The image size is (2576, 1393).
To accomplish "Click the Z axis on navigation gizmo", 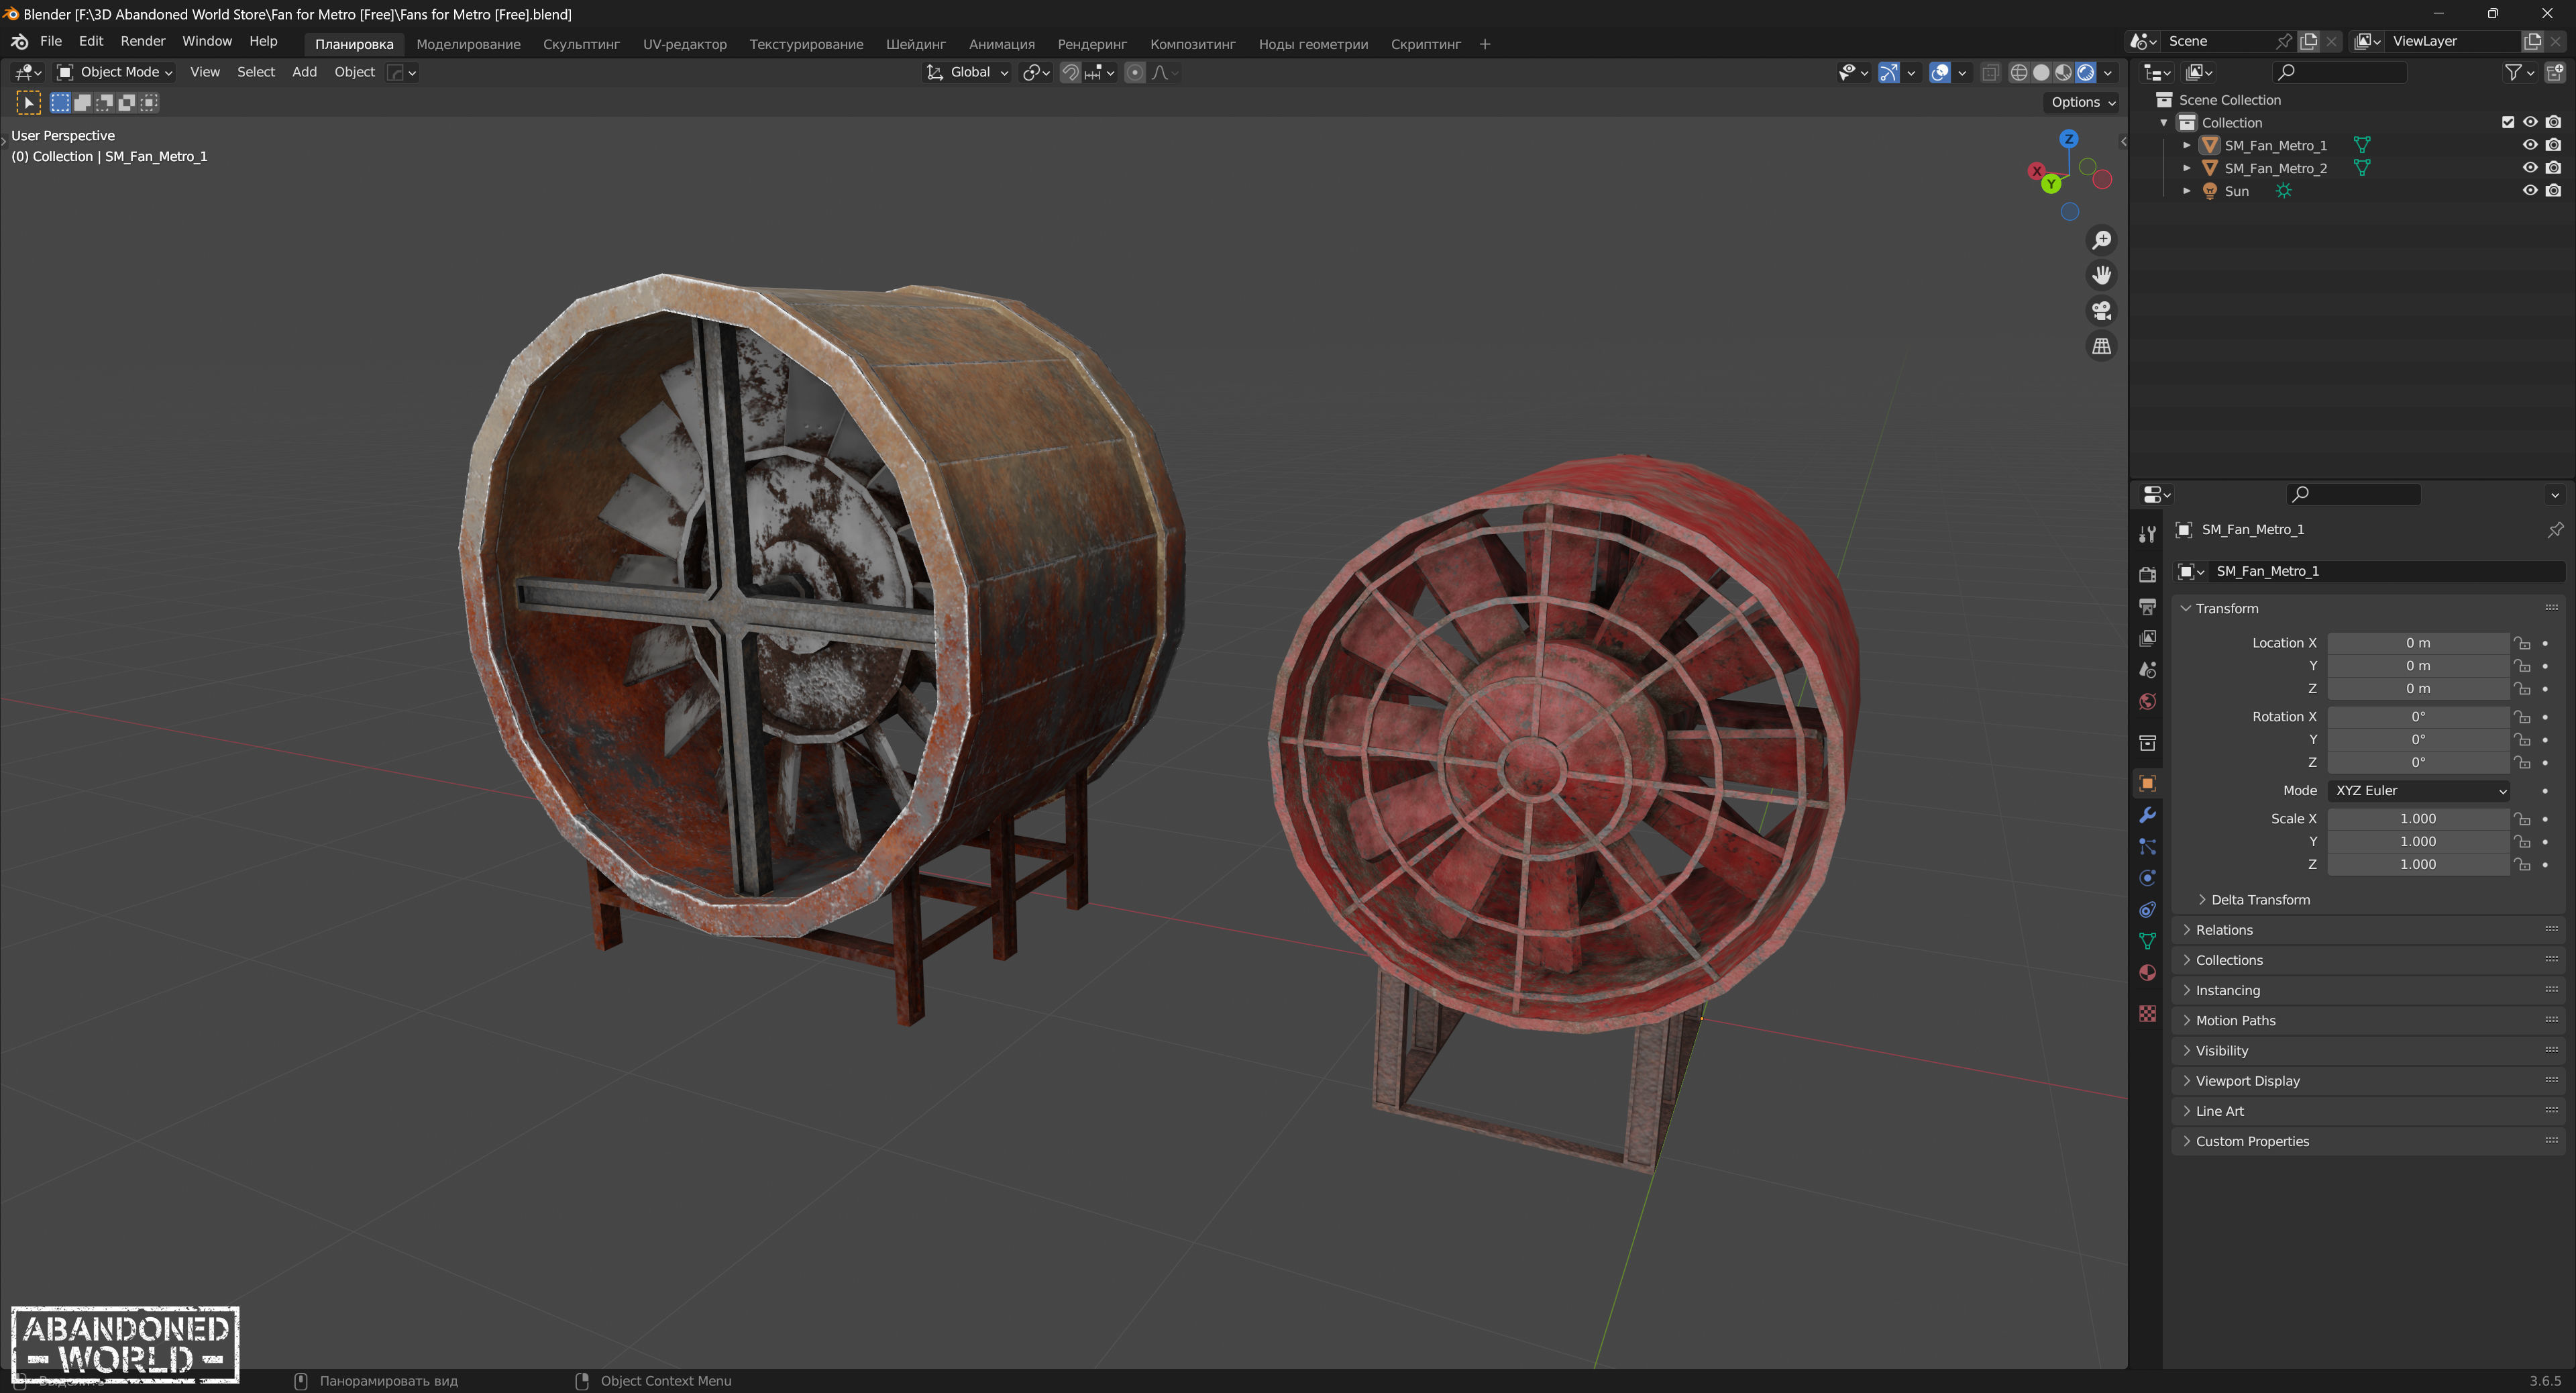I will (x=2069, y=139).
